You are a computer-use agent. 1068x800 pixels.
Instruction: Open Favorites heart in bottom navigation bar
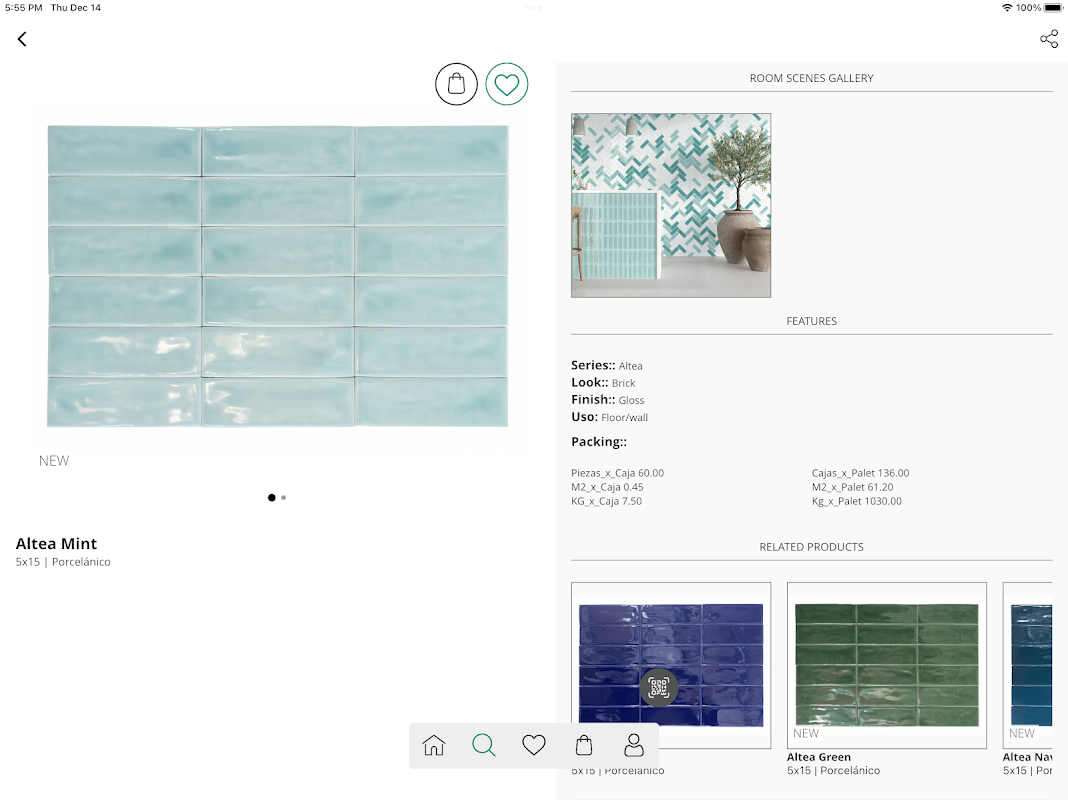pyautogui.click(x=534, y=745)
